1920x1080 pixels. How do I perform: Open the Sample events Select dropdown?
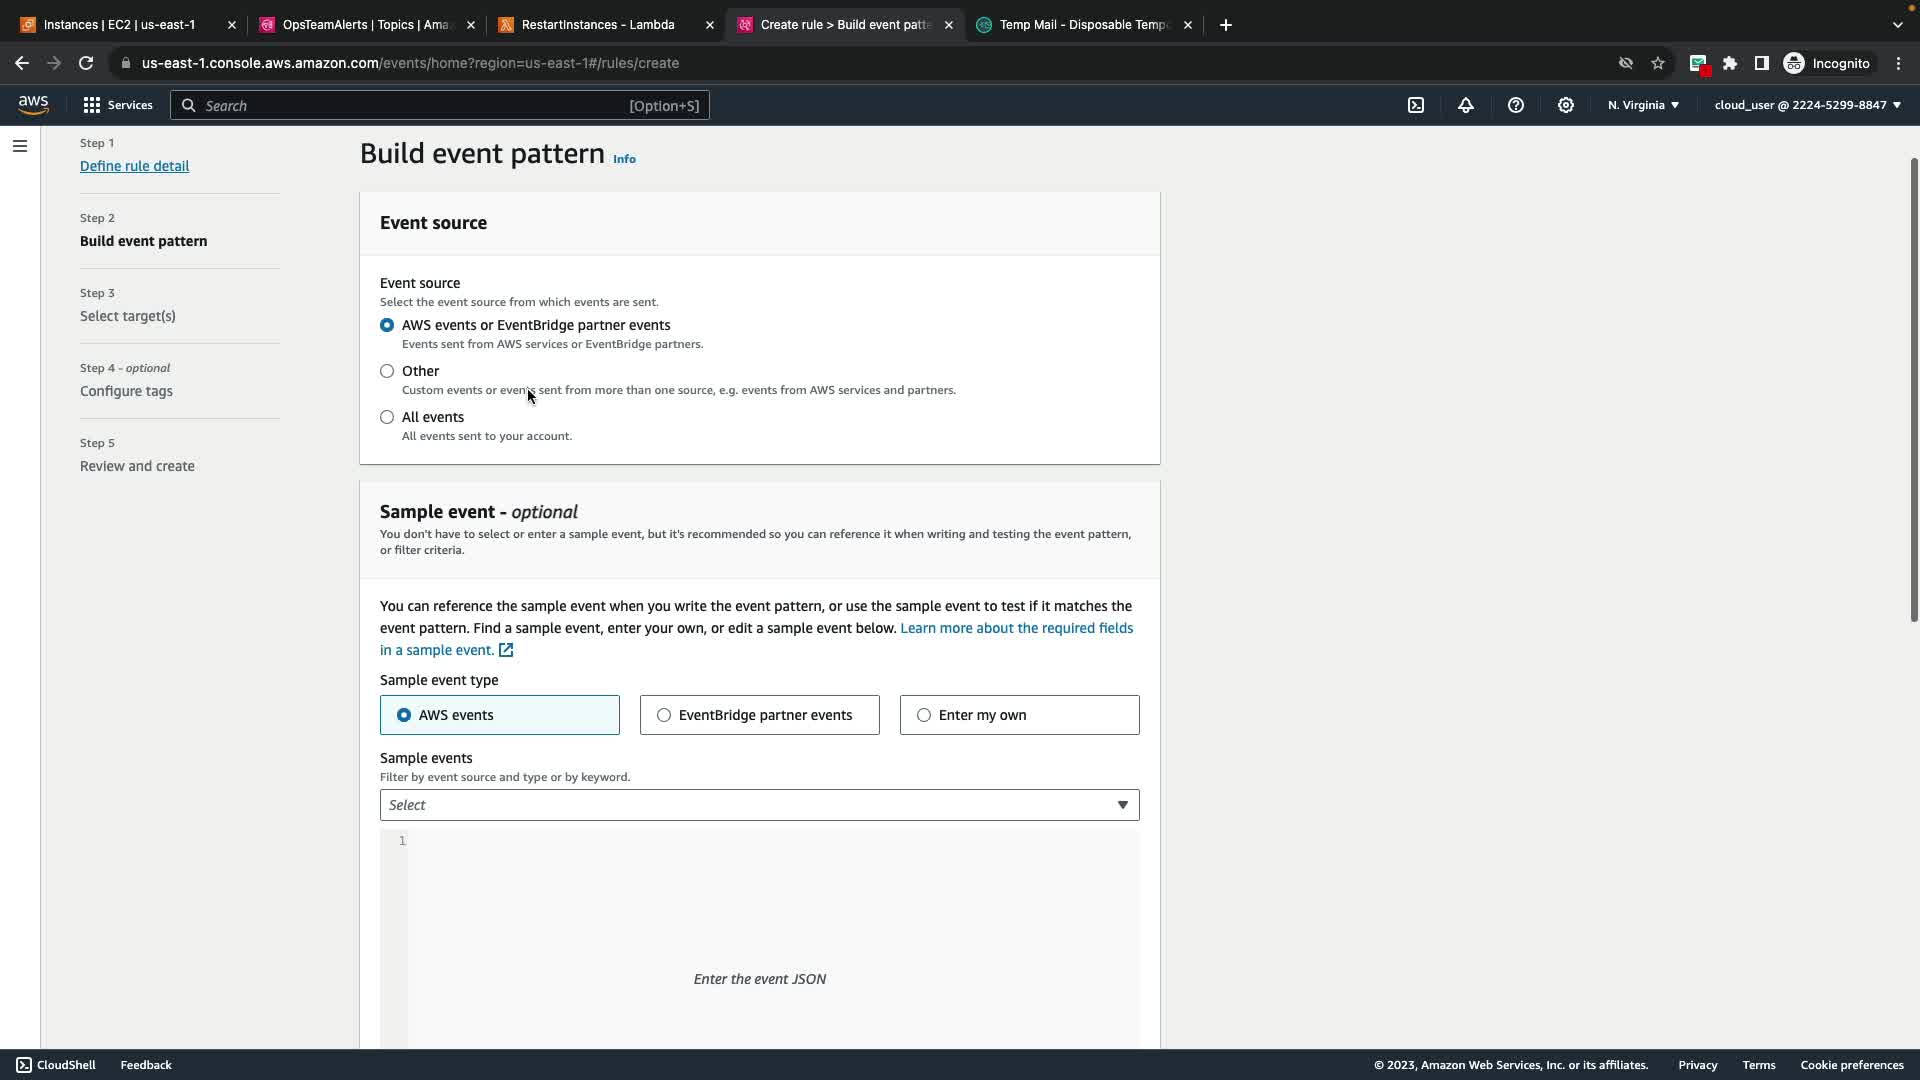pos(759,805)
